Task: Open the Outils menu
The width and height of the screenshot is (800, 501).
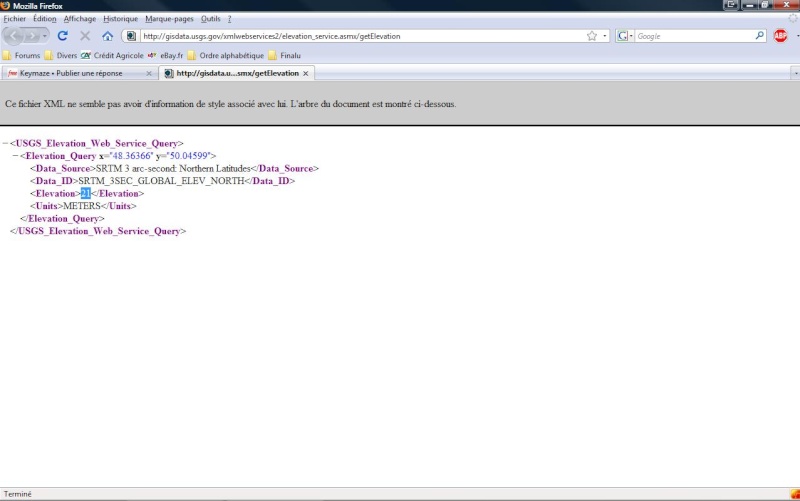Action: pyautogui.click(x=211, y=19)
